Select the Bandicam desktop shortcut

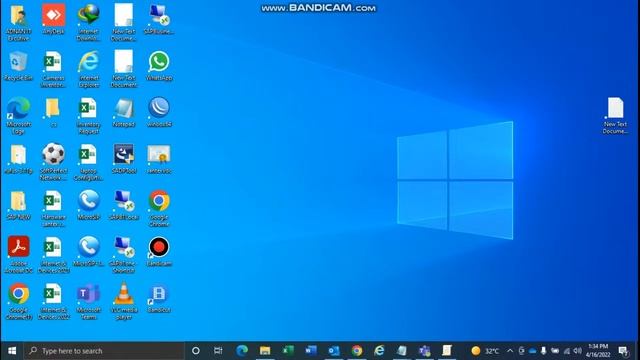159,251
